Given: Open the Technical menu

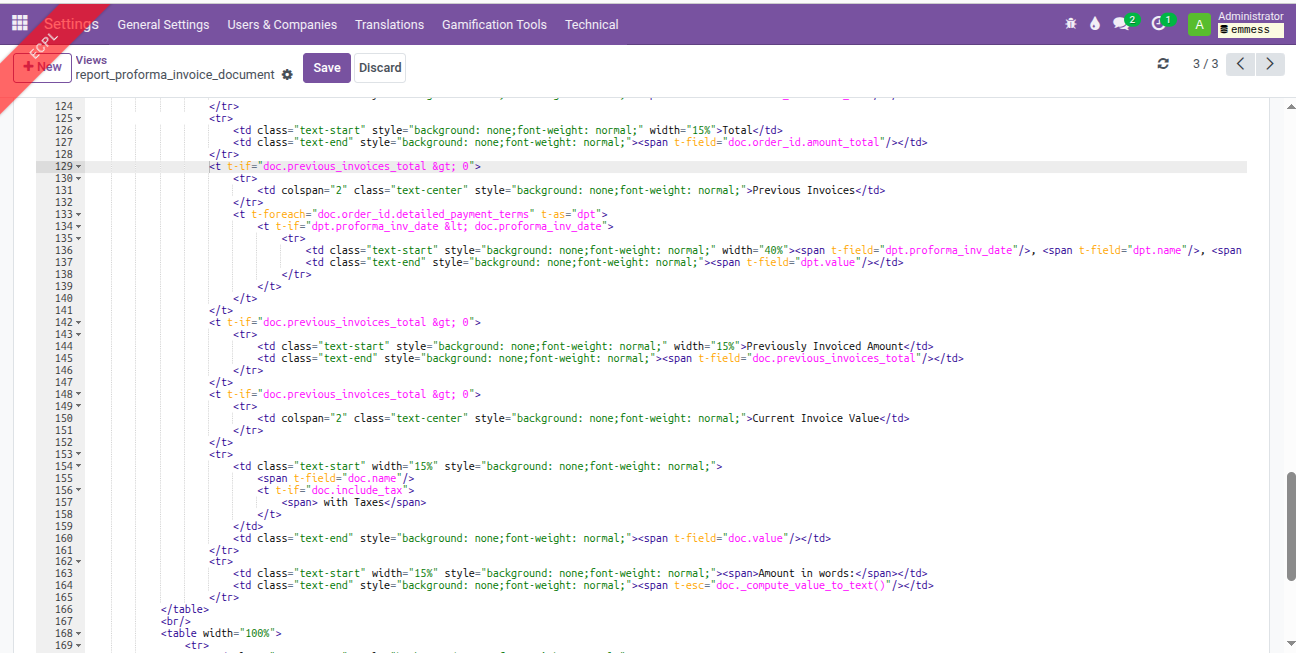Looking at the screenshot, I should (x=591, y=24).
